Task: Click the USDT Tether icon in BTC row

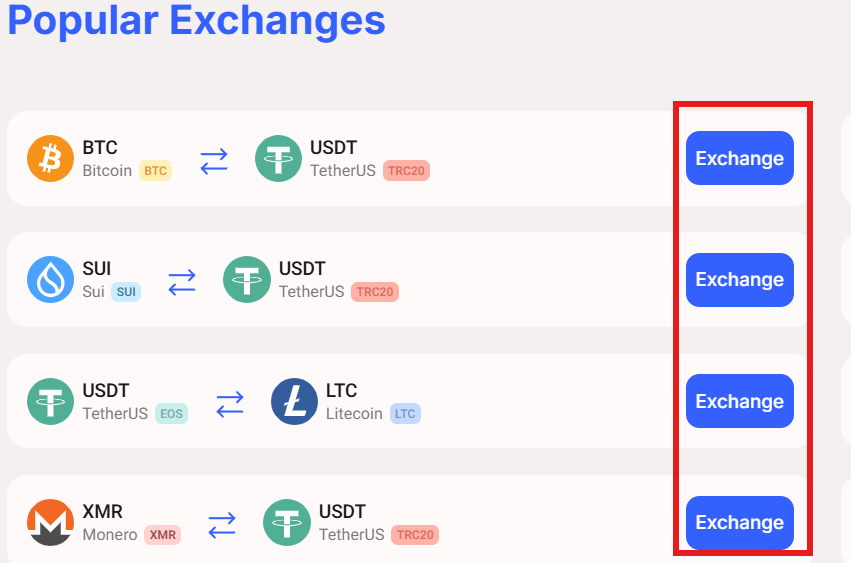Action: click(278, 159)
